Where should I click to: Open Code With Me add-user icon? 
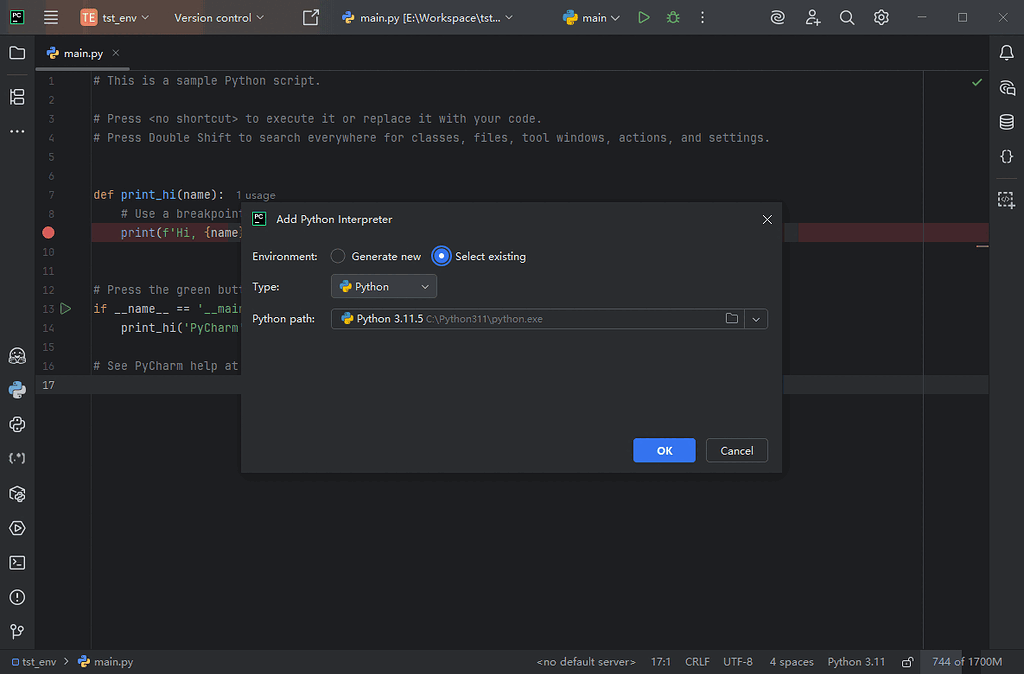click(x=812, y=18)
